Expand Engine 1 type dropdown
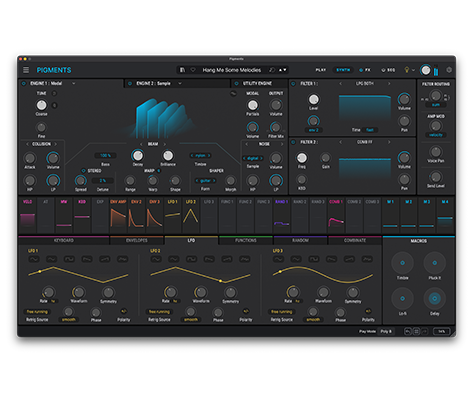This screenshot has width=473, height=400. pyautogui.click(x=73, y=83)
